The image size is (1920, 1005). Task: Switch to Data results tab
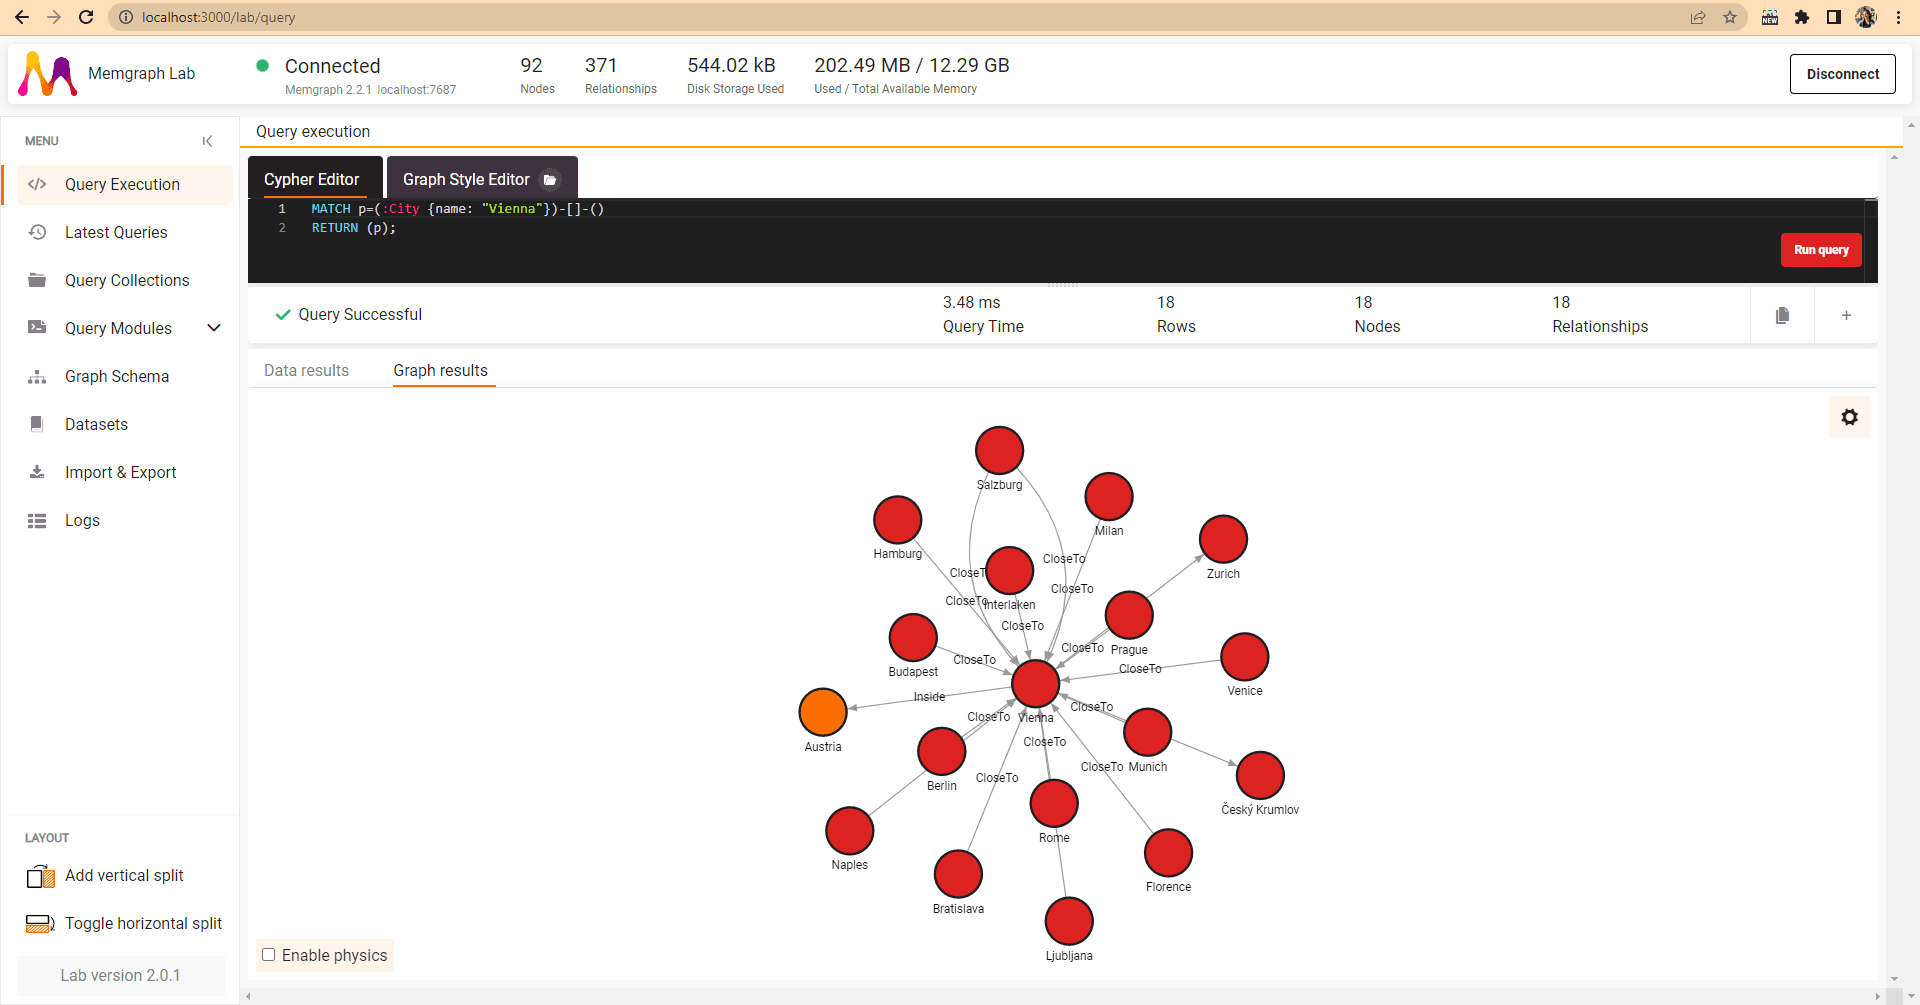point(306,370)
